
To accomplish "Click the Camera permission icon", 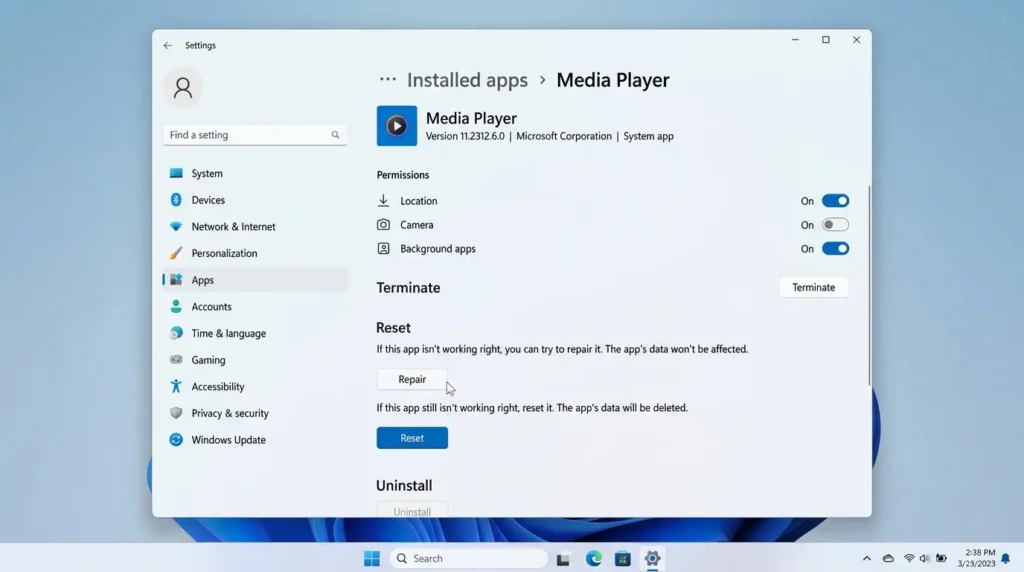I will coord(383,225).
